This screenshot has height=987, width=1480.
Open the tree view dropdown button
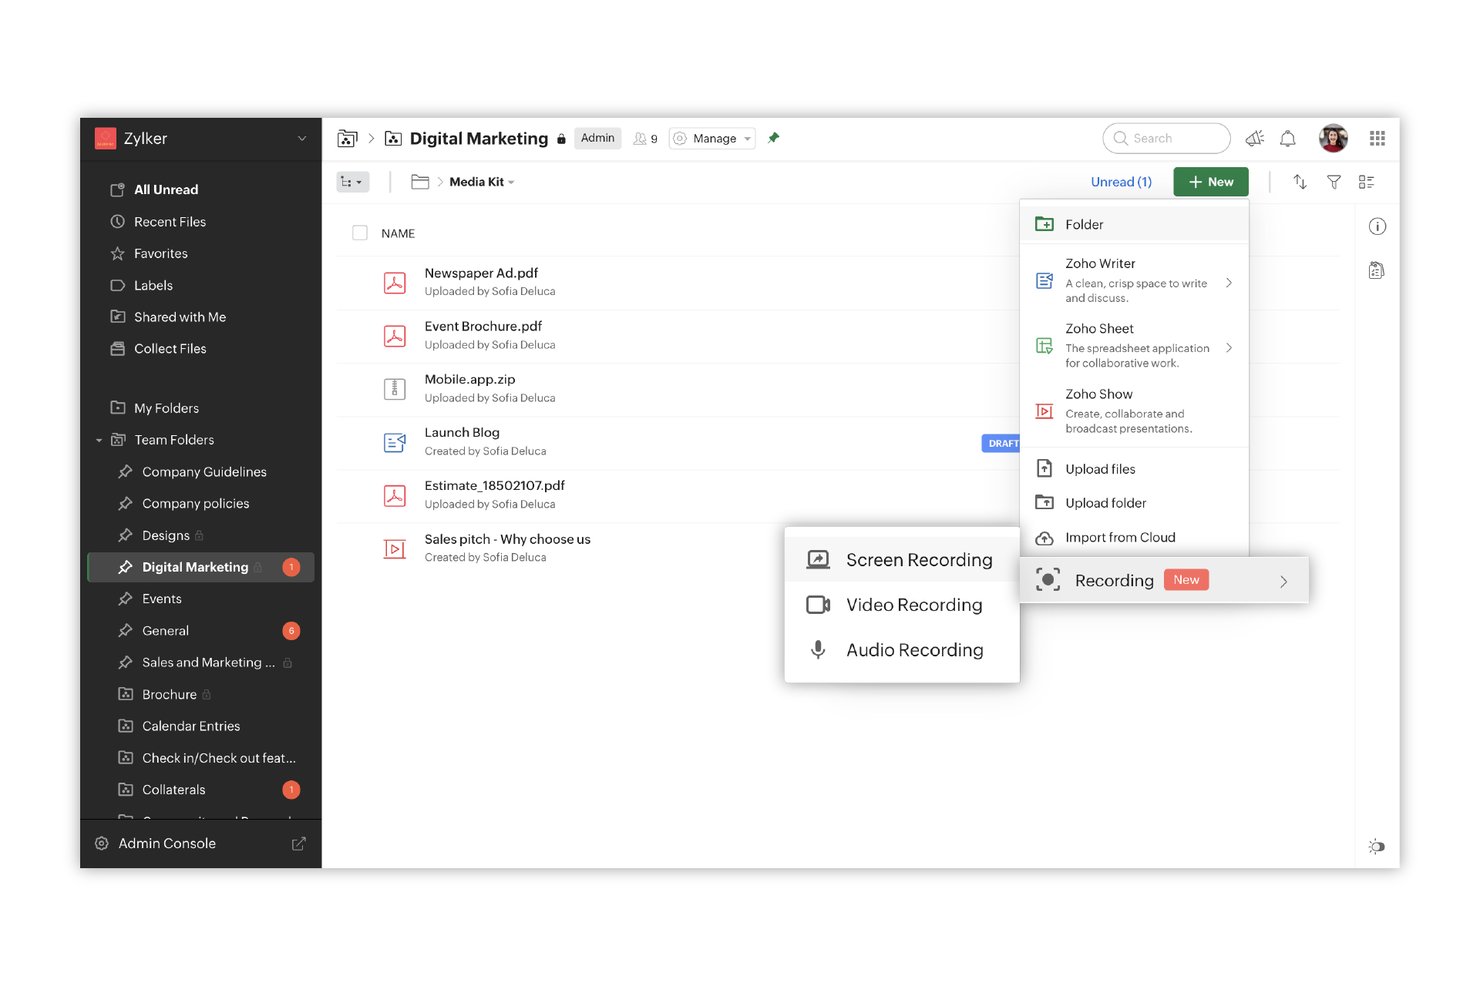[x=353, y=182]
